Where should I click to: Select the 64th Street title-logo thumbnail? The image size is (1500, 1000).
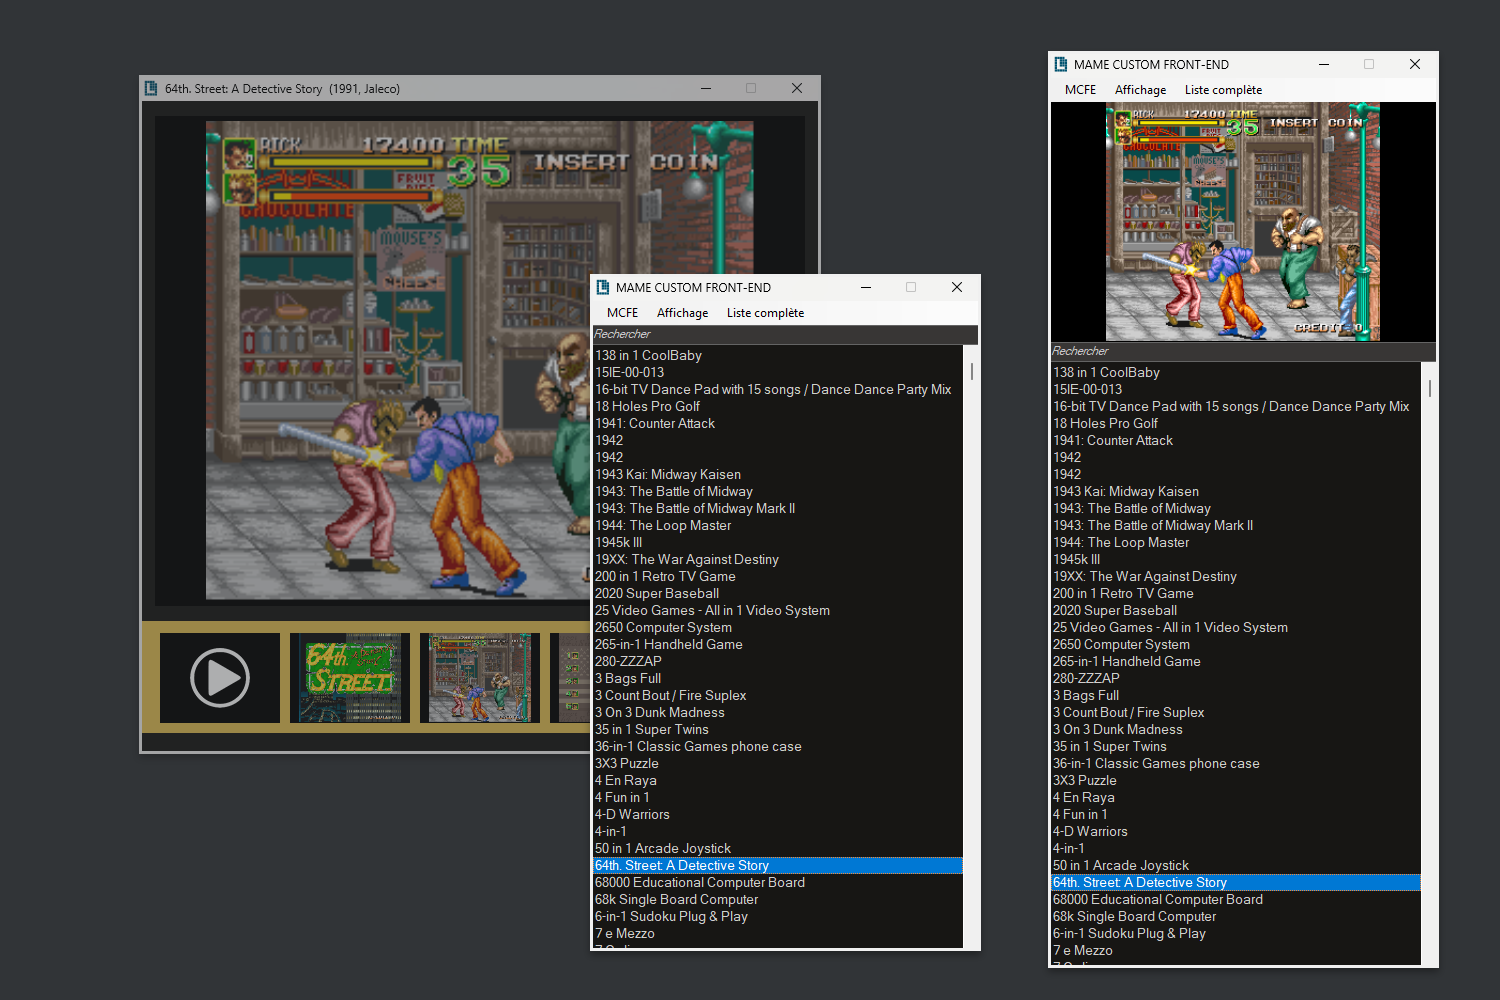tap(350, 678)
